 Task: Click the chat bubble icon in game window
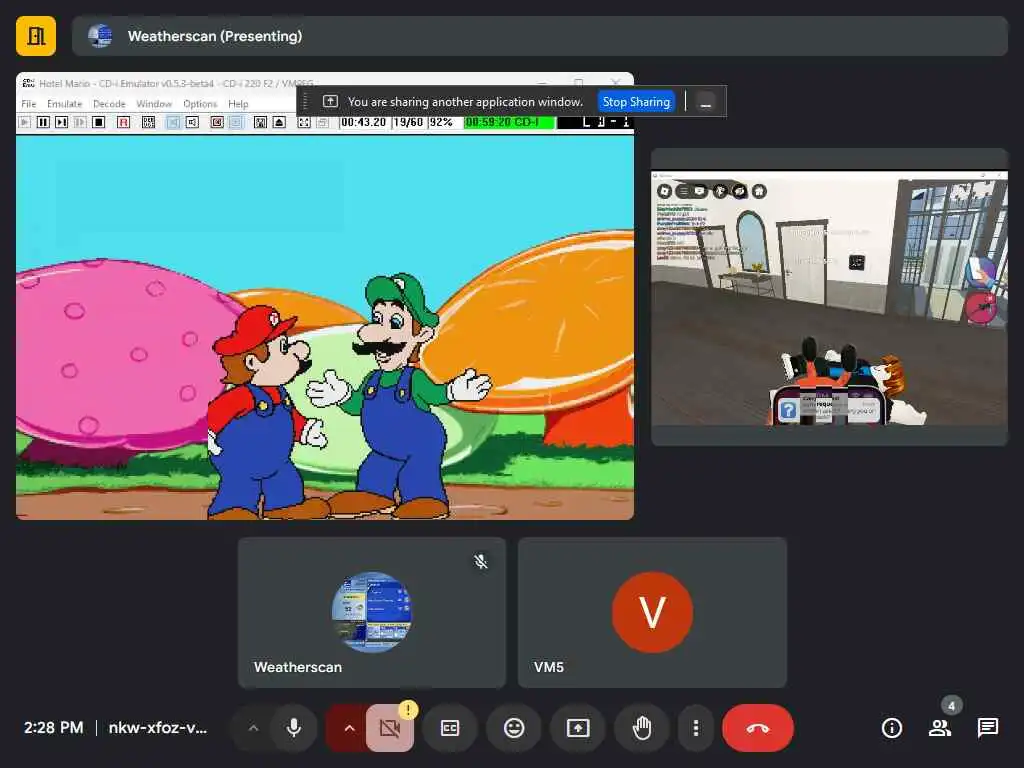pyautogui.click(x=699, y=191)
